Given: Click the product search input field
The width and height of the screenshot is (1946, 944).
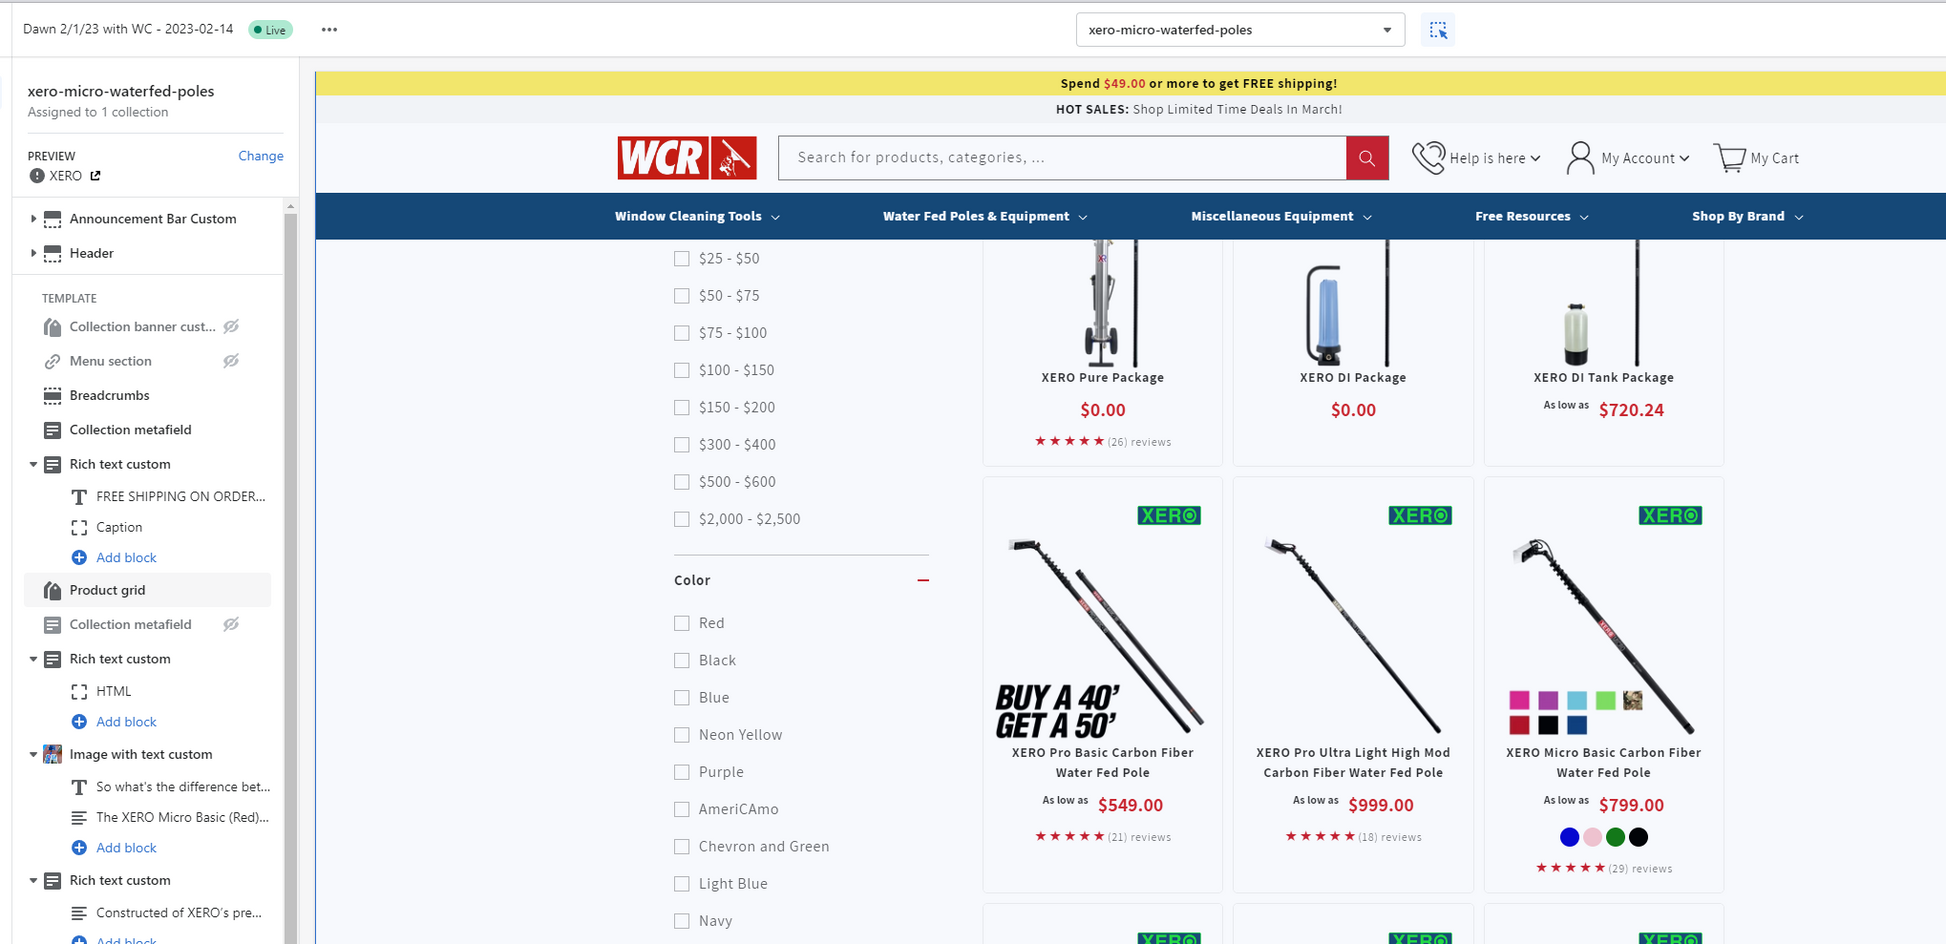Looking at the screenshot, I should click(x=1062, y=158).
